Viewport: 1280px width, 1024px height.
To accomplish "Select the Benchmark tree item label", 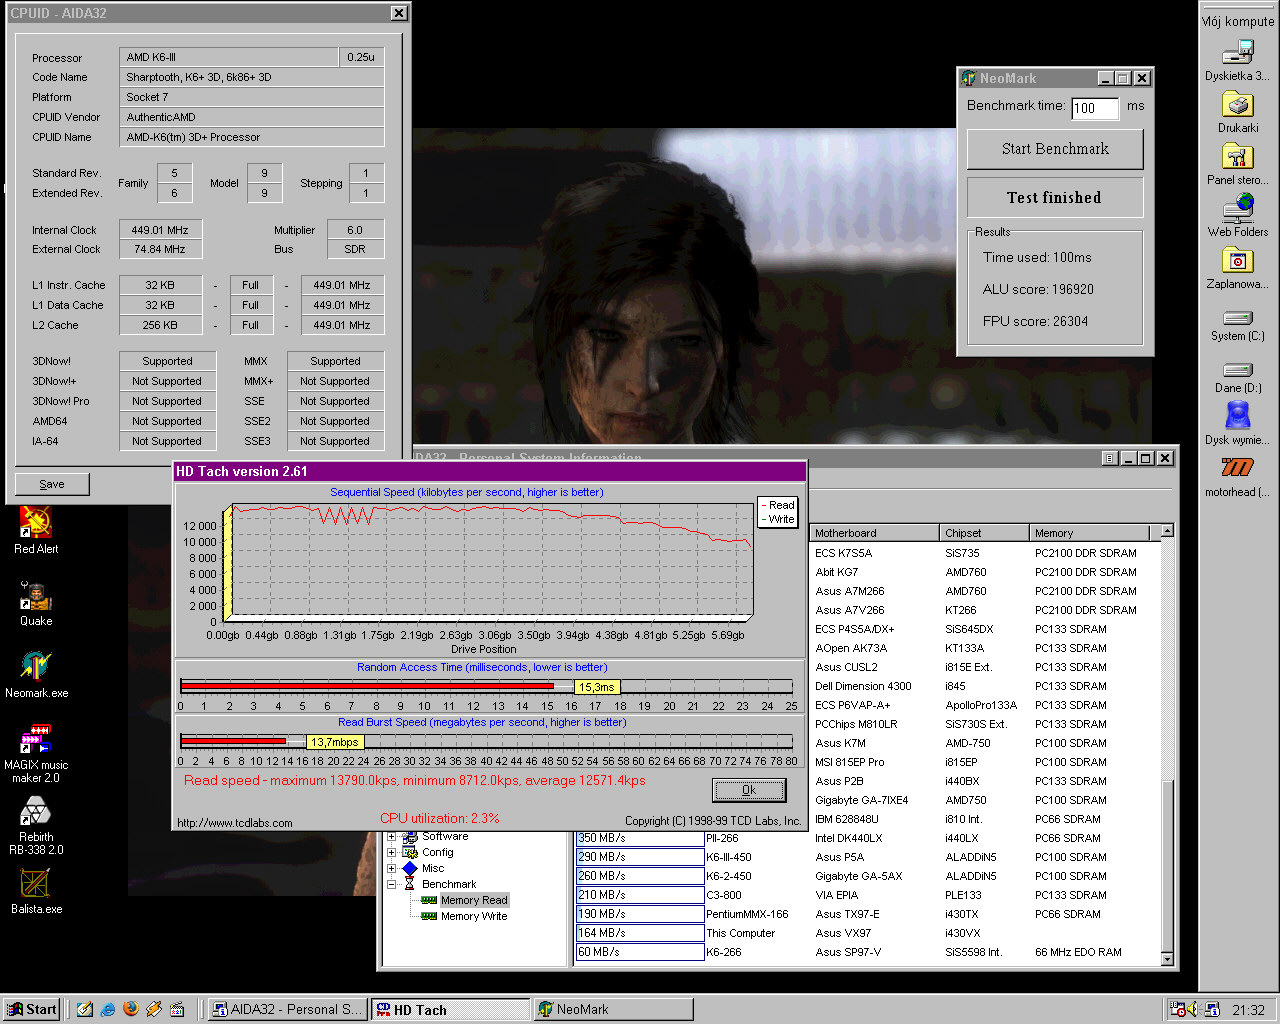I will point(449,884).
